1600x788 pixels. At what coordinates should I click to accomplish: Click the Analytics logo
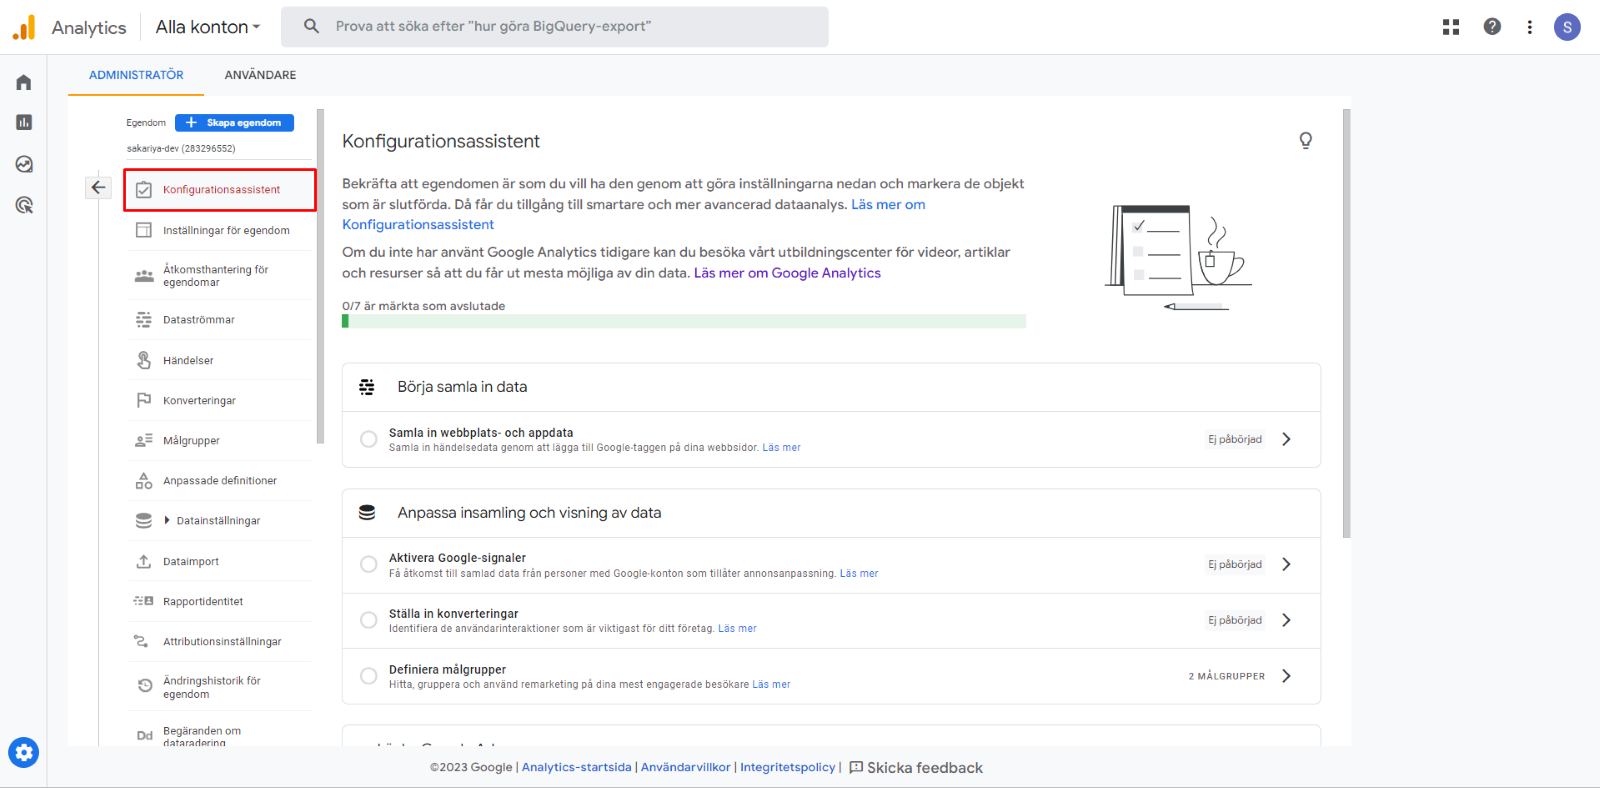(x=24, y=28)
